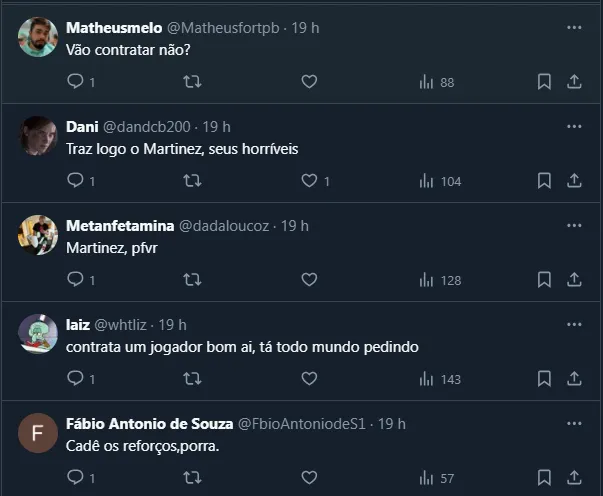603x496 pixels.
Task: Click Fábio Antonio de Souza's F avatar
Action: tap(38, 434)
